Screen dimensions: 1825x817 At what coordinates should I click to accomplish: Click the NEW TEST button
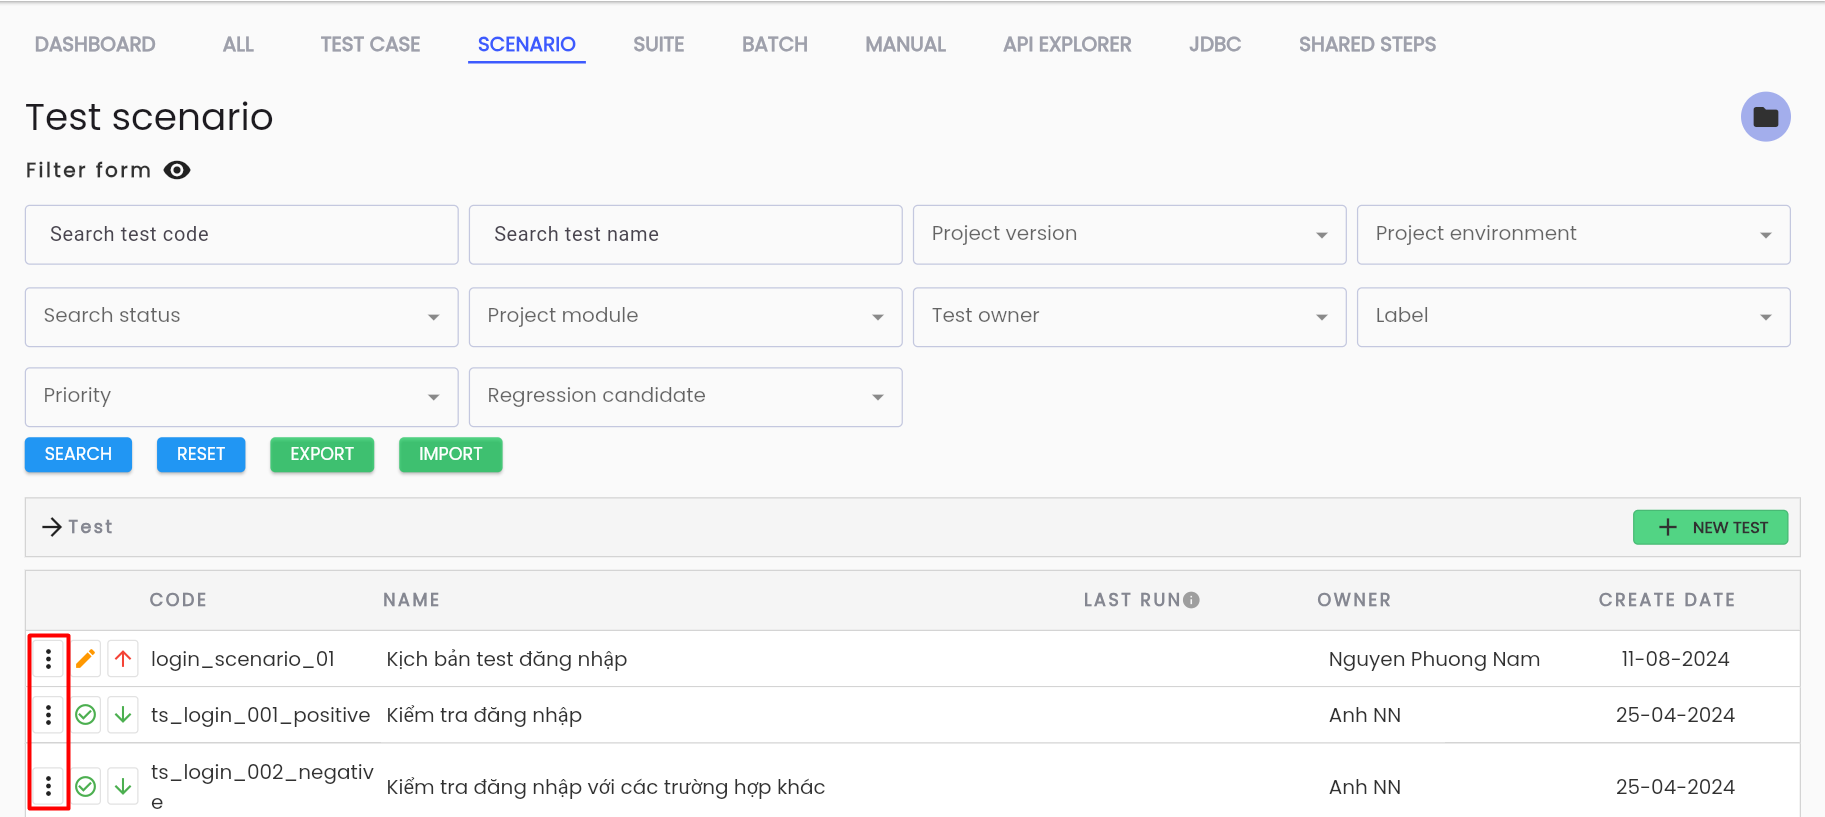pos(1710,527)
